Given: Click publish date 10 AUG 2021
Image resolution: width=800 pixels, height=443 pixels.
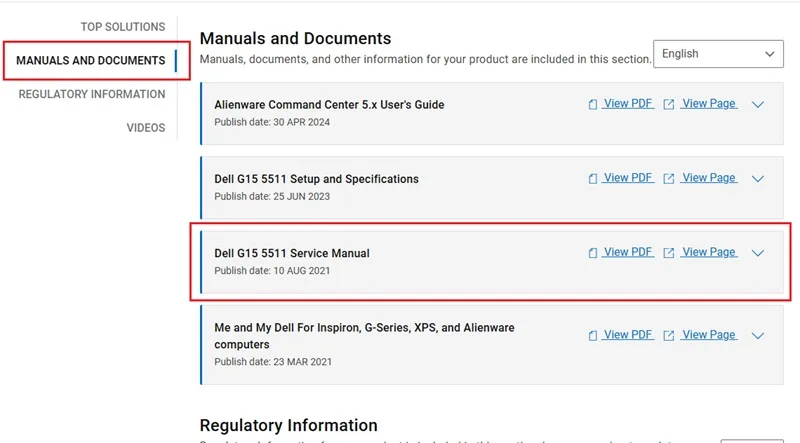Looking at the screenshot, I should [x=272, y=271].
